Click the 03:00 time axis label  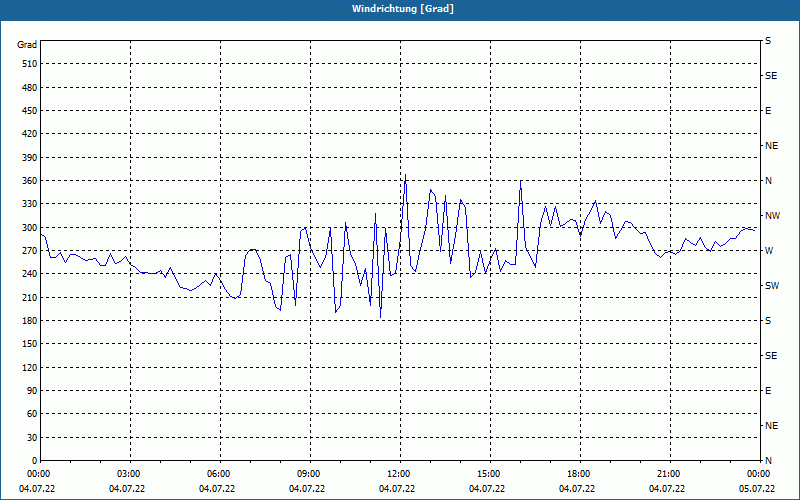click(x=128, y=474)
